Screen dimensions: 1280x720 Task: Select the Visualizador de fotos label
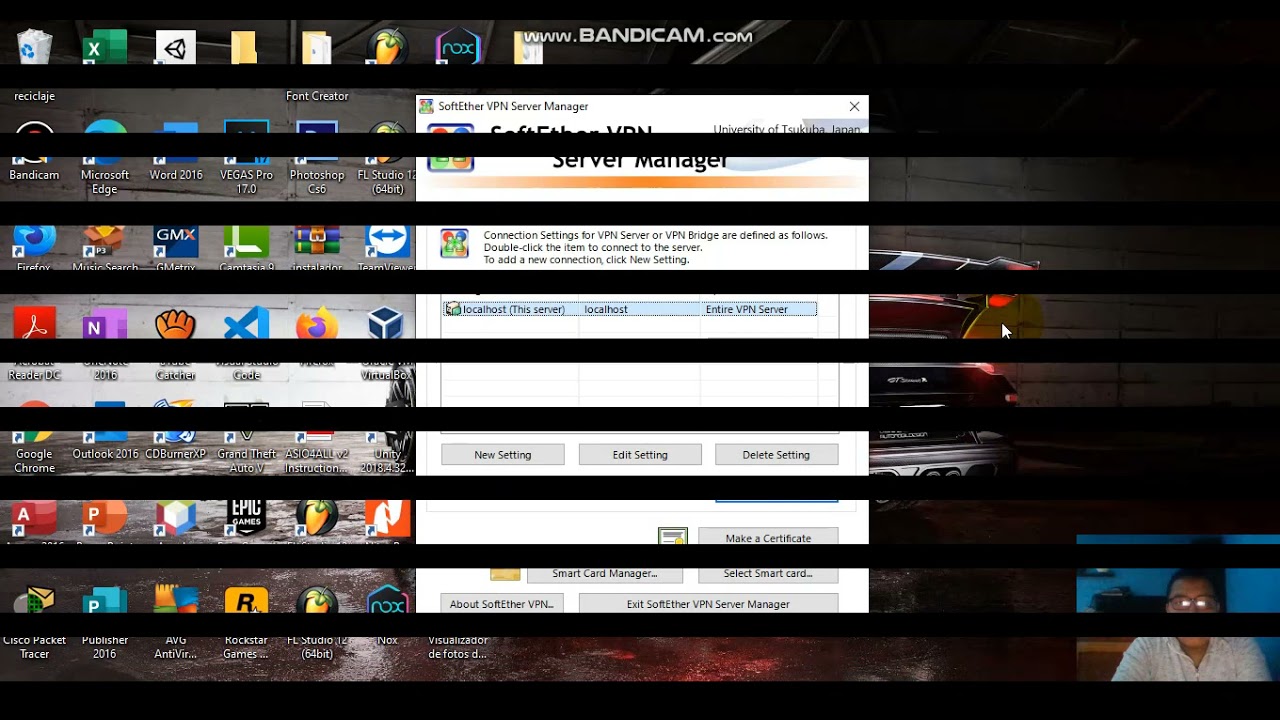(x=457, y=647)
